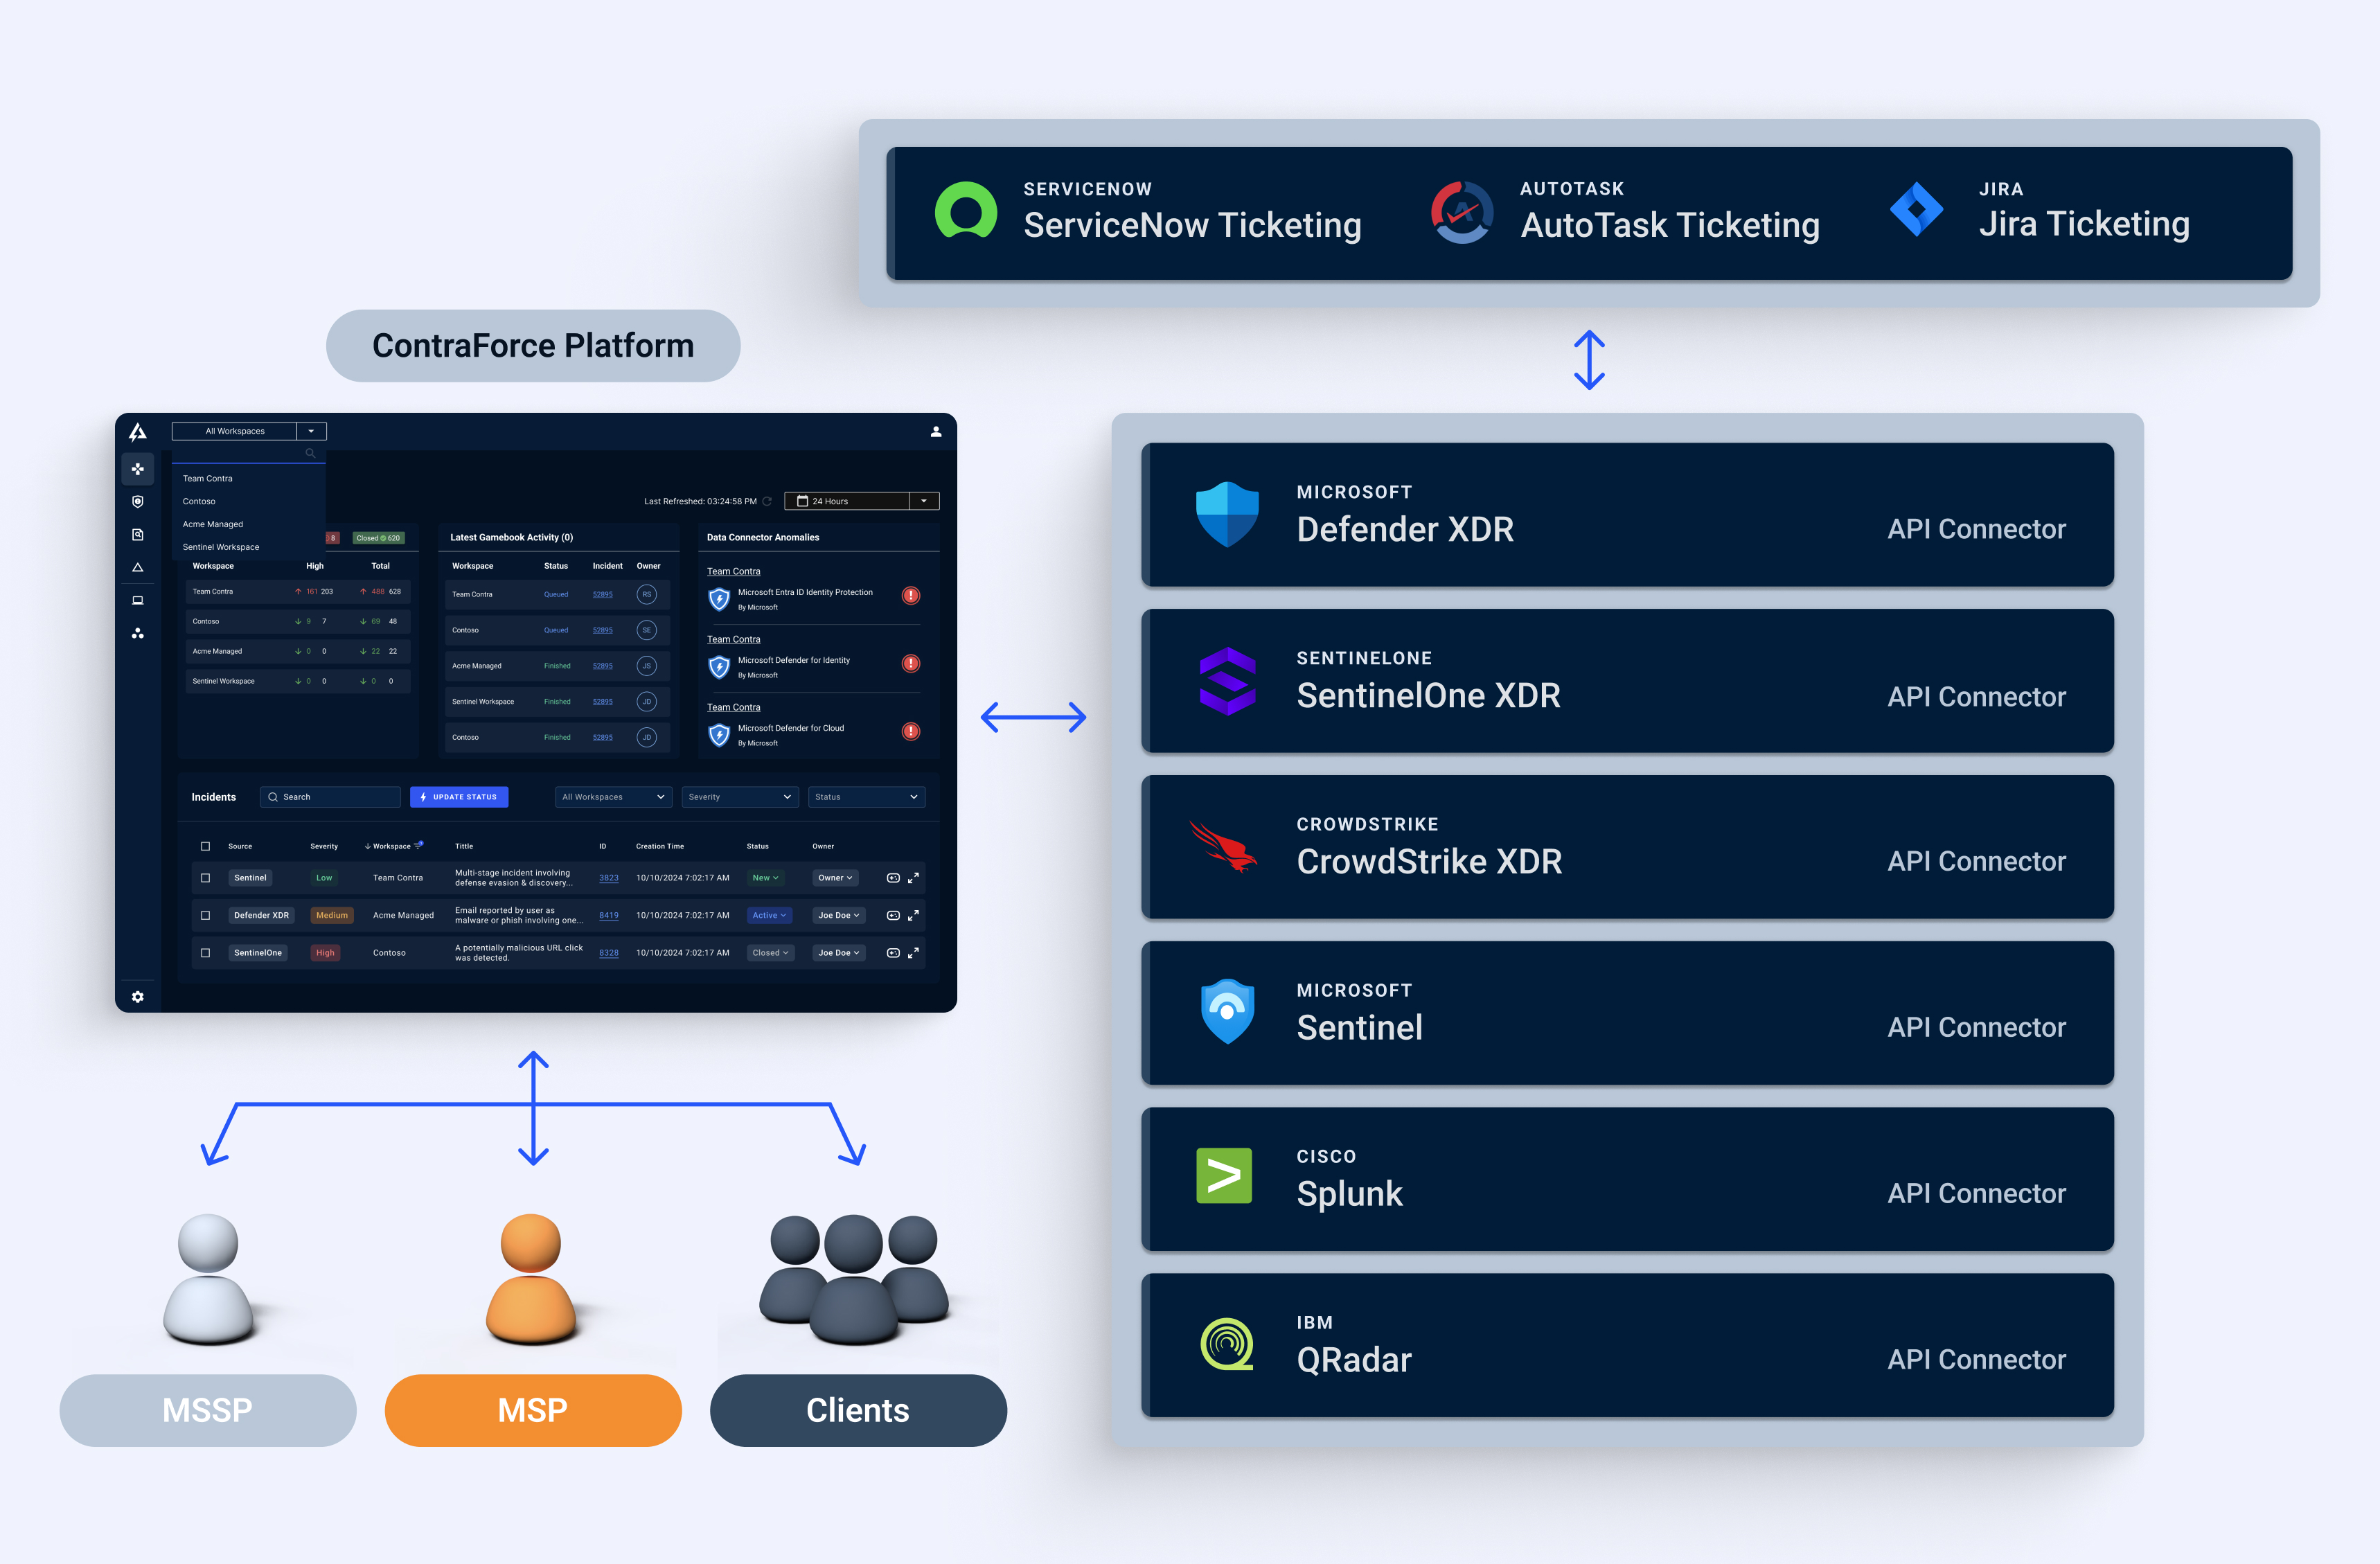
Task: Click the triangle alerts icon in sidebar
Action: 138,568
